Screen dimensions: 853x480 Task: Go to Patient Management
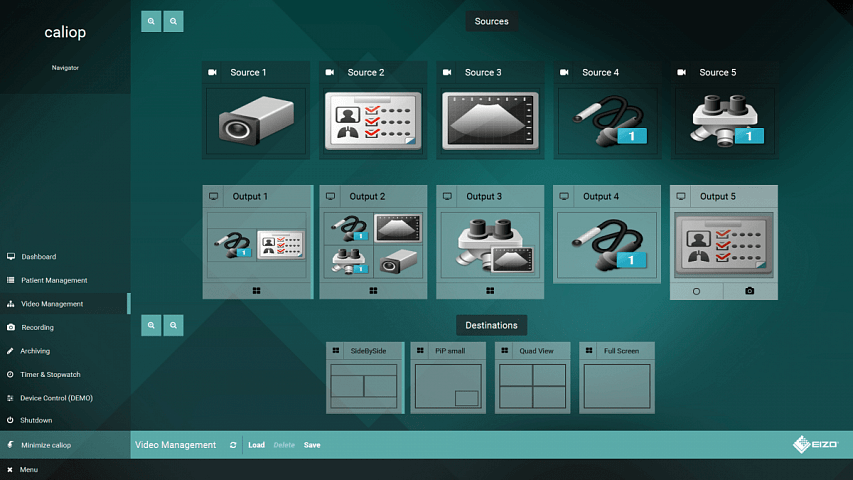click(54, 280)
